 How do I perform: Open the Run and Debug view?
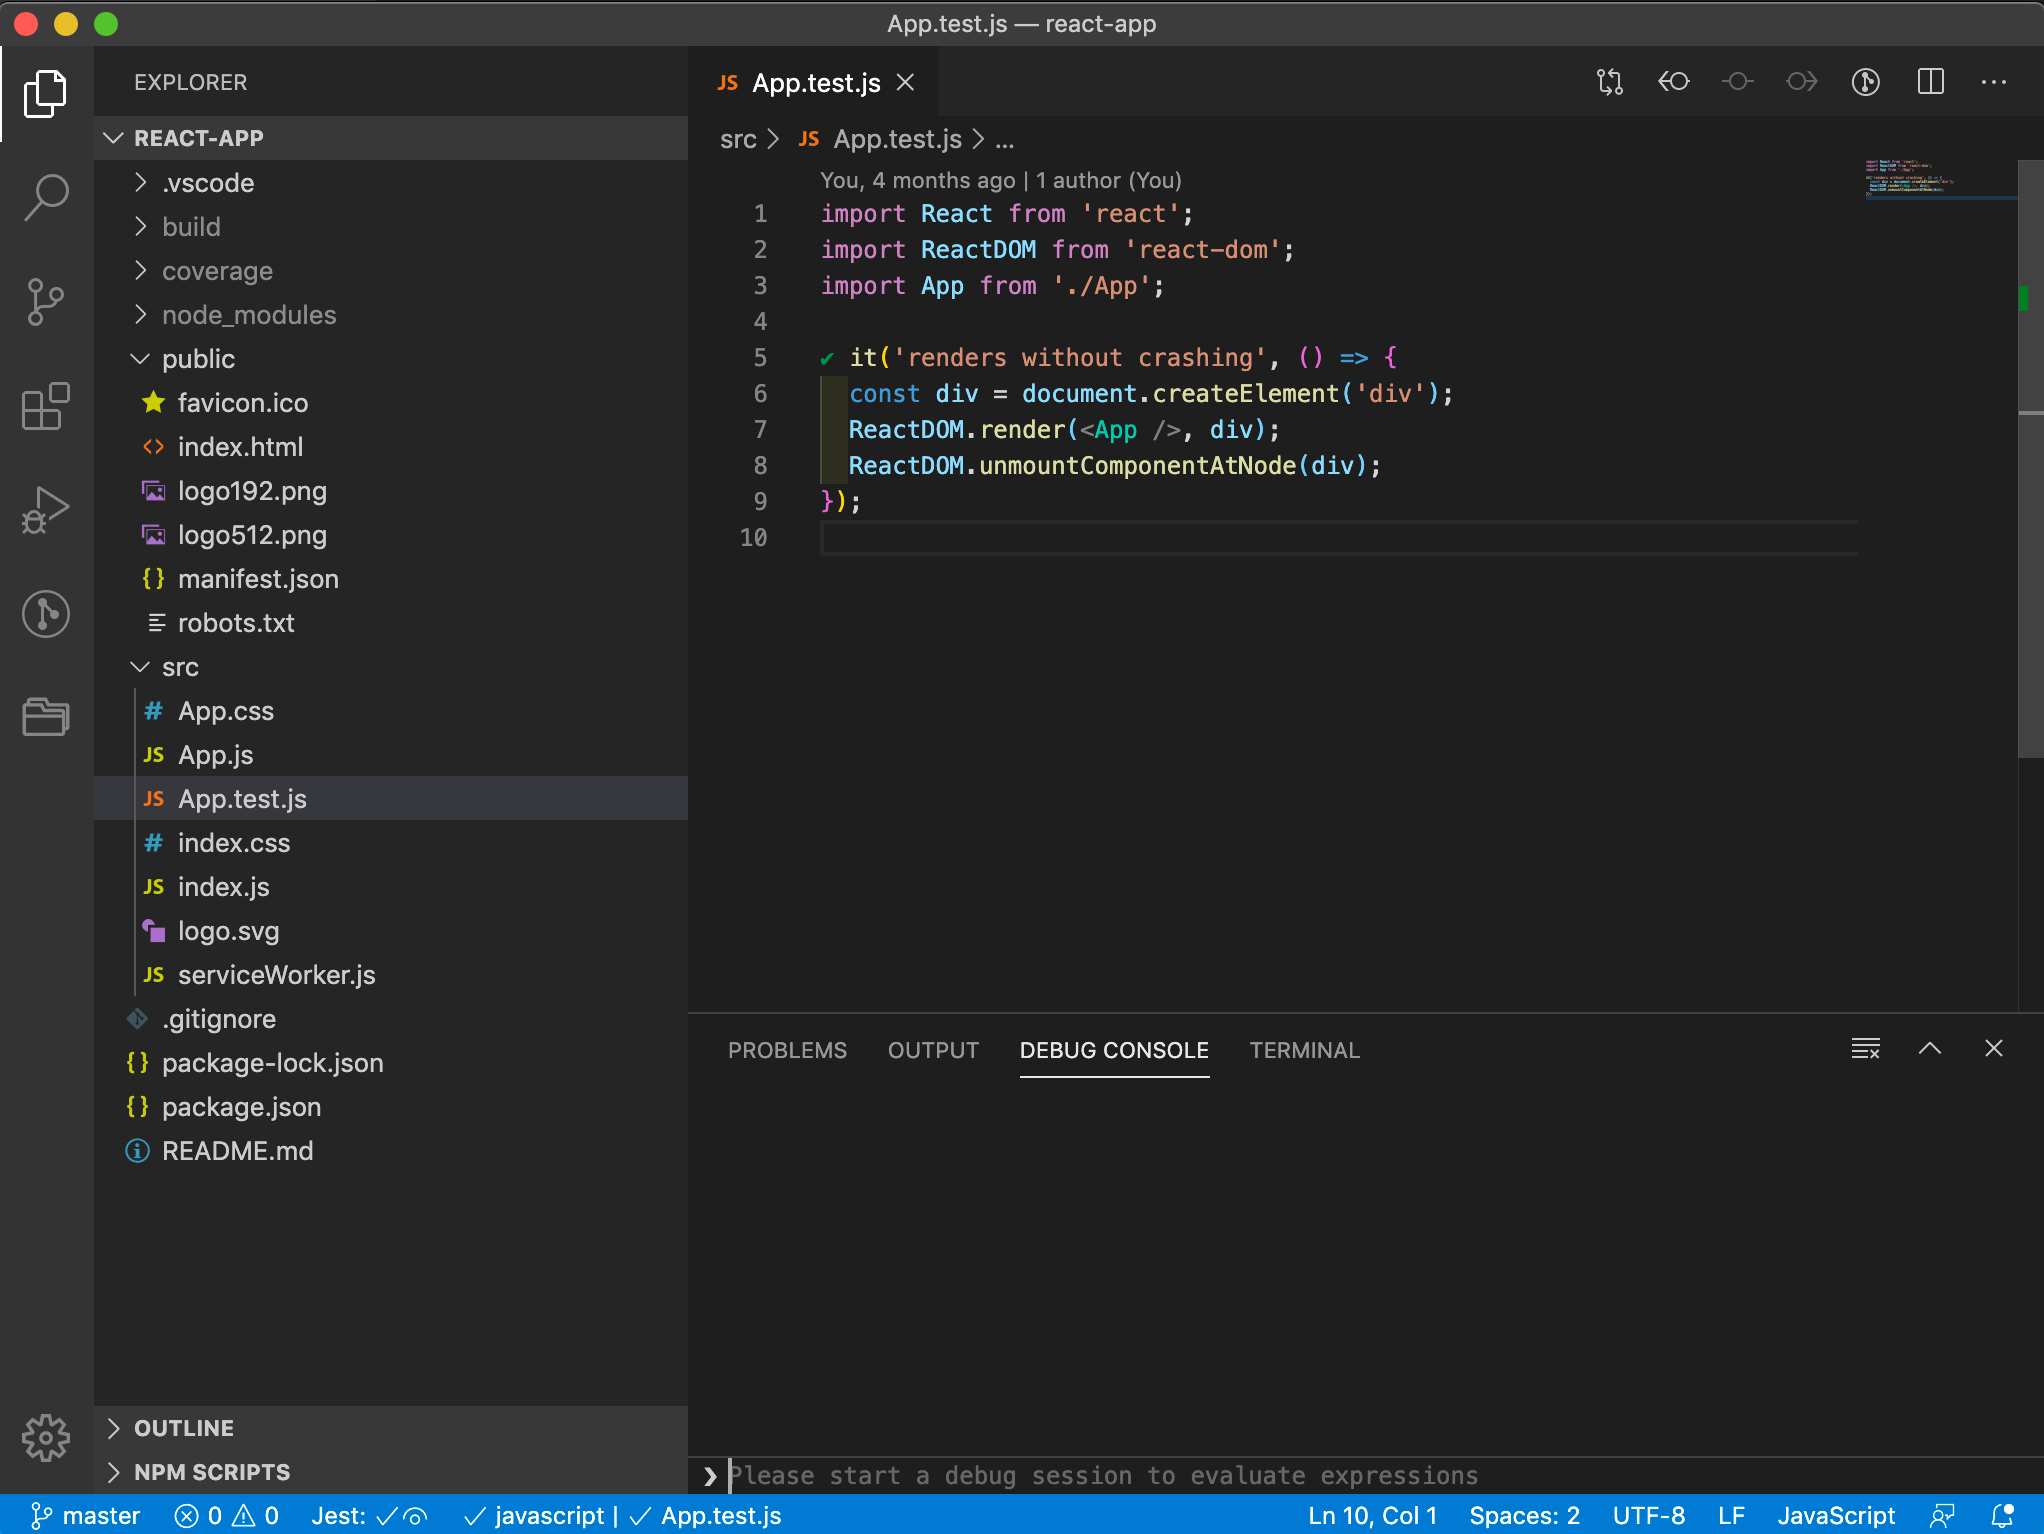[x=45, y=510]
